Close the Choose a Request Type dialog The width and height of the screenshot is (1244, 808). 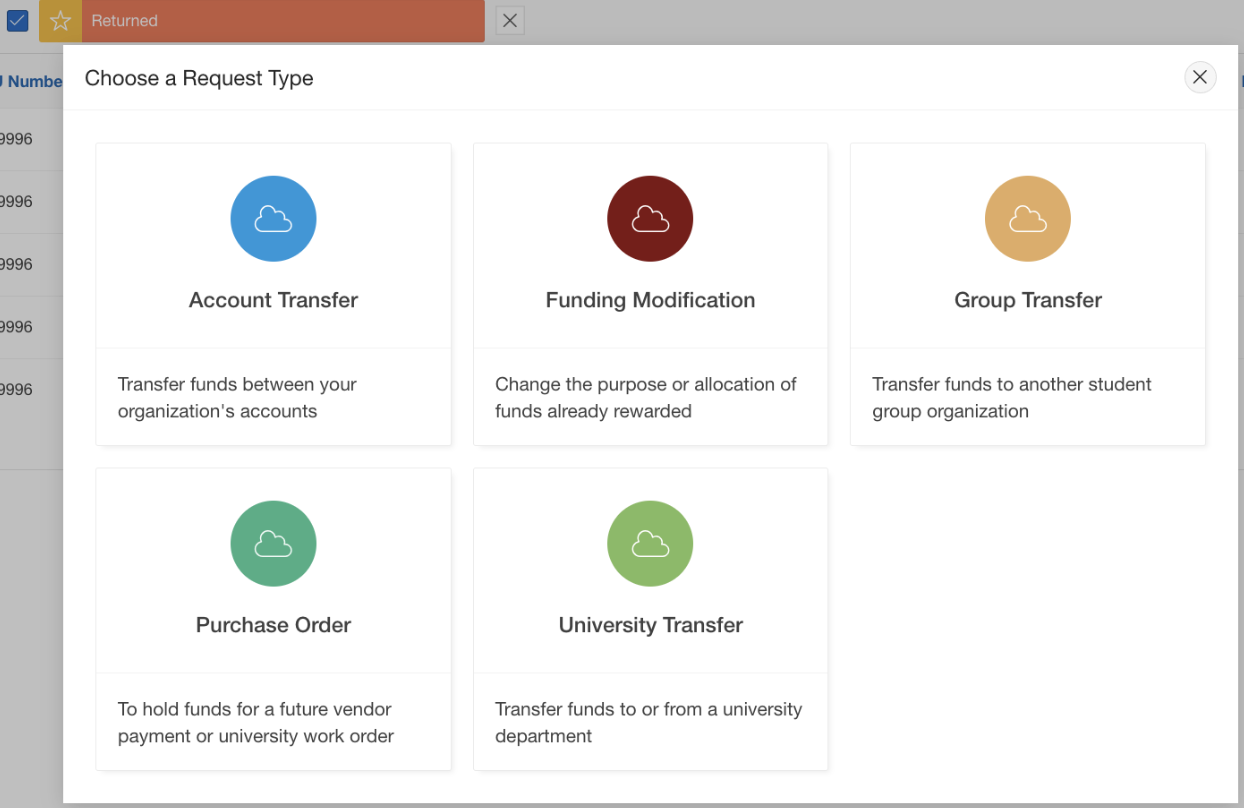(x=1200, y=77)
